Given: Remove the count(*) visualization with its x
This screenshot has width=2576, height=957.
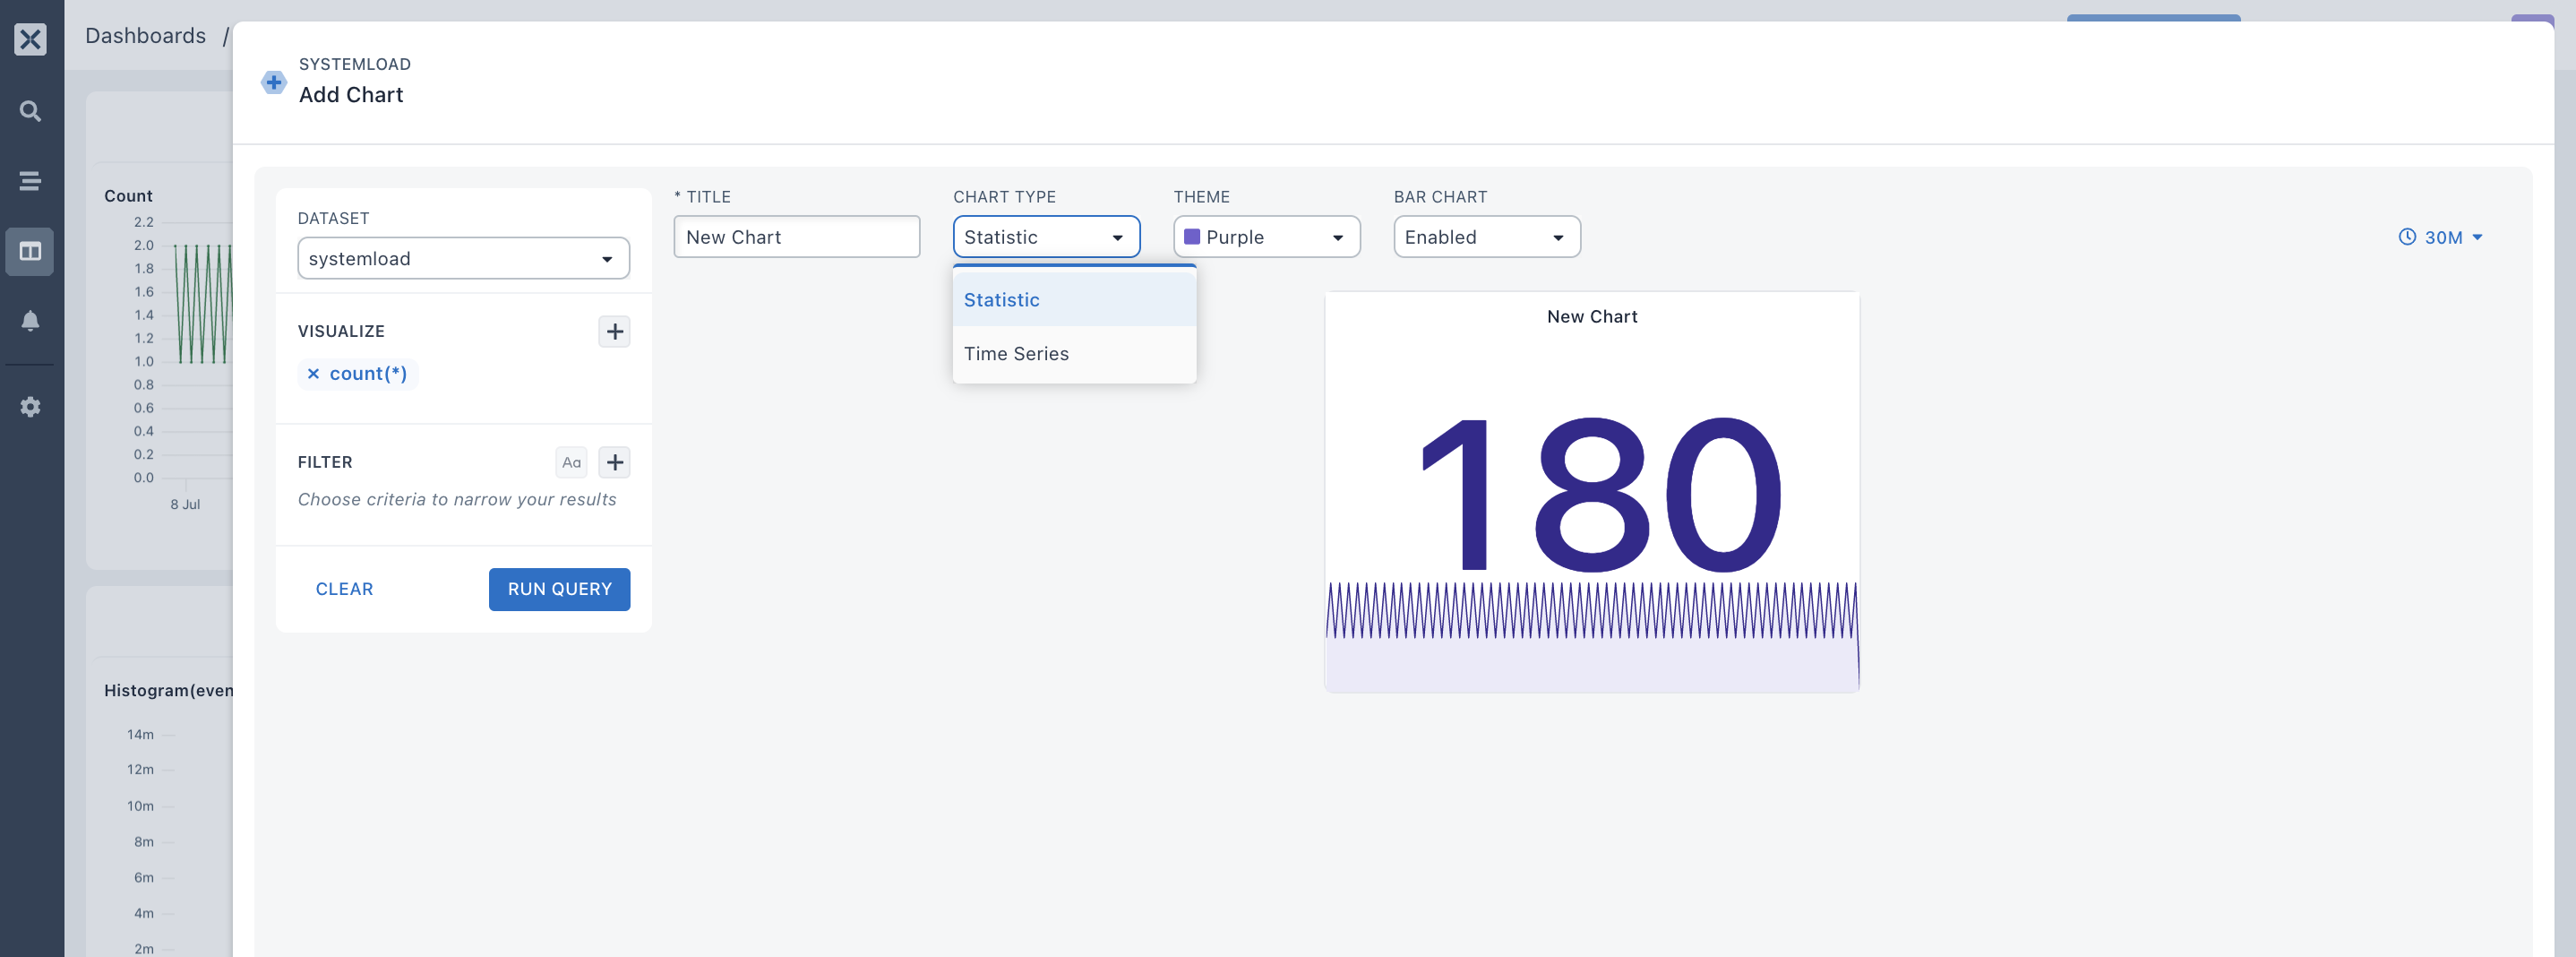Looking at the screenshot, I should [x=313, y=374].
